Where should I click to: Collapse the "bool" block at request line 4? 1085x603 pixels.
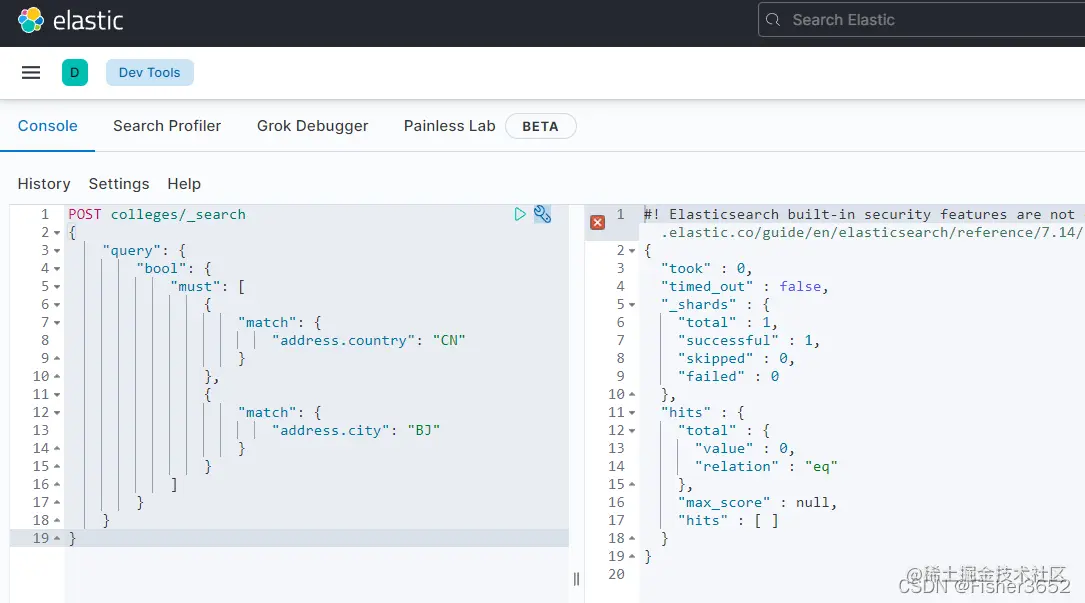pyautogui.click(x=57, y=269)
